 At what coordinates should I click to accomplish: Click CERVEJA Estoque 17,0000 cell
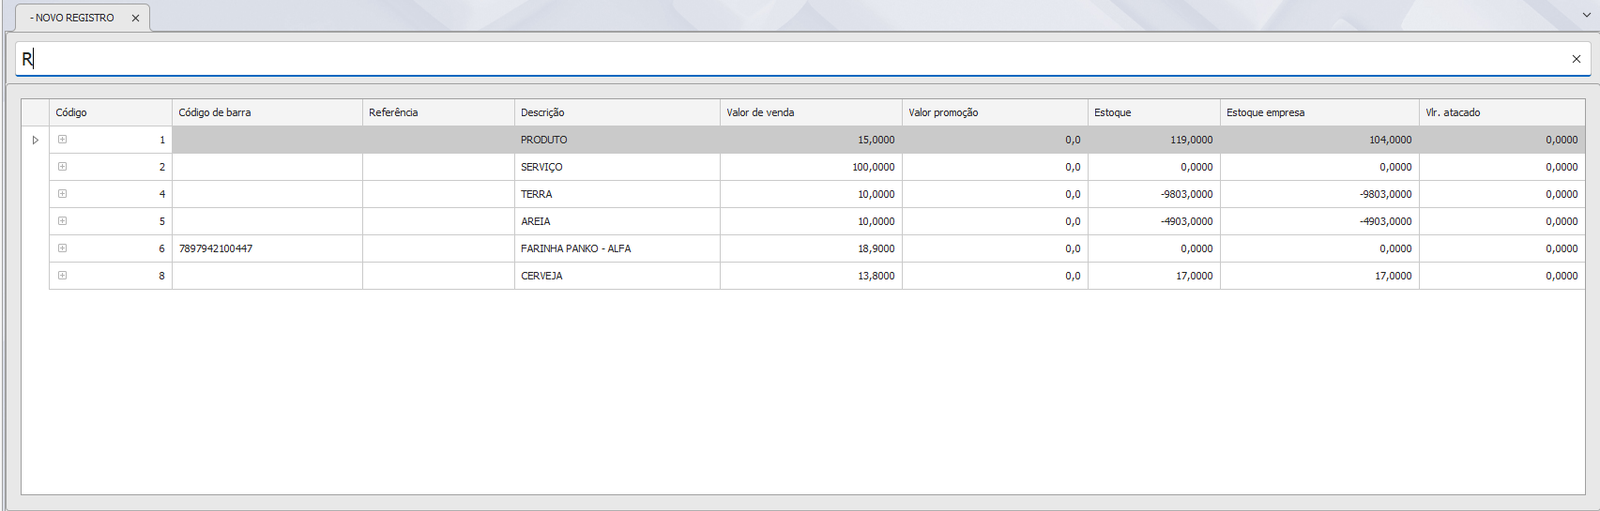[1154, 275]
